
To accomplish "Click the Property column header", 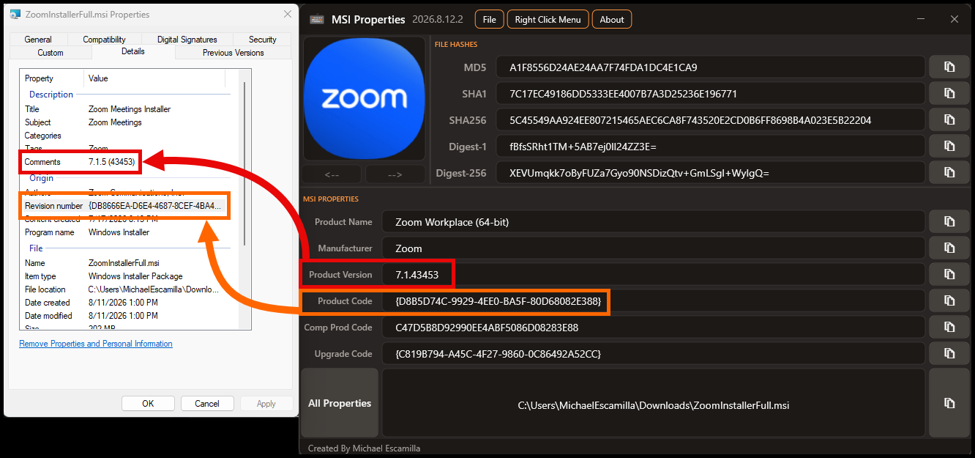I will pyautogui.click(x=52, y=78).
